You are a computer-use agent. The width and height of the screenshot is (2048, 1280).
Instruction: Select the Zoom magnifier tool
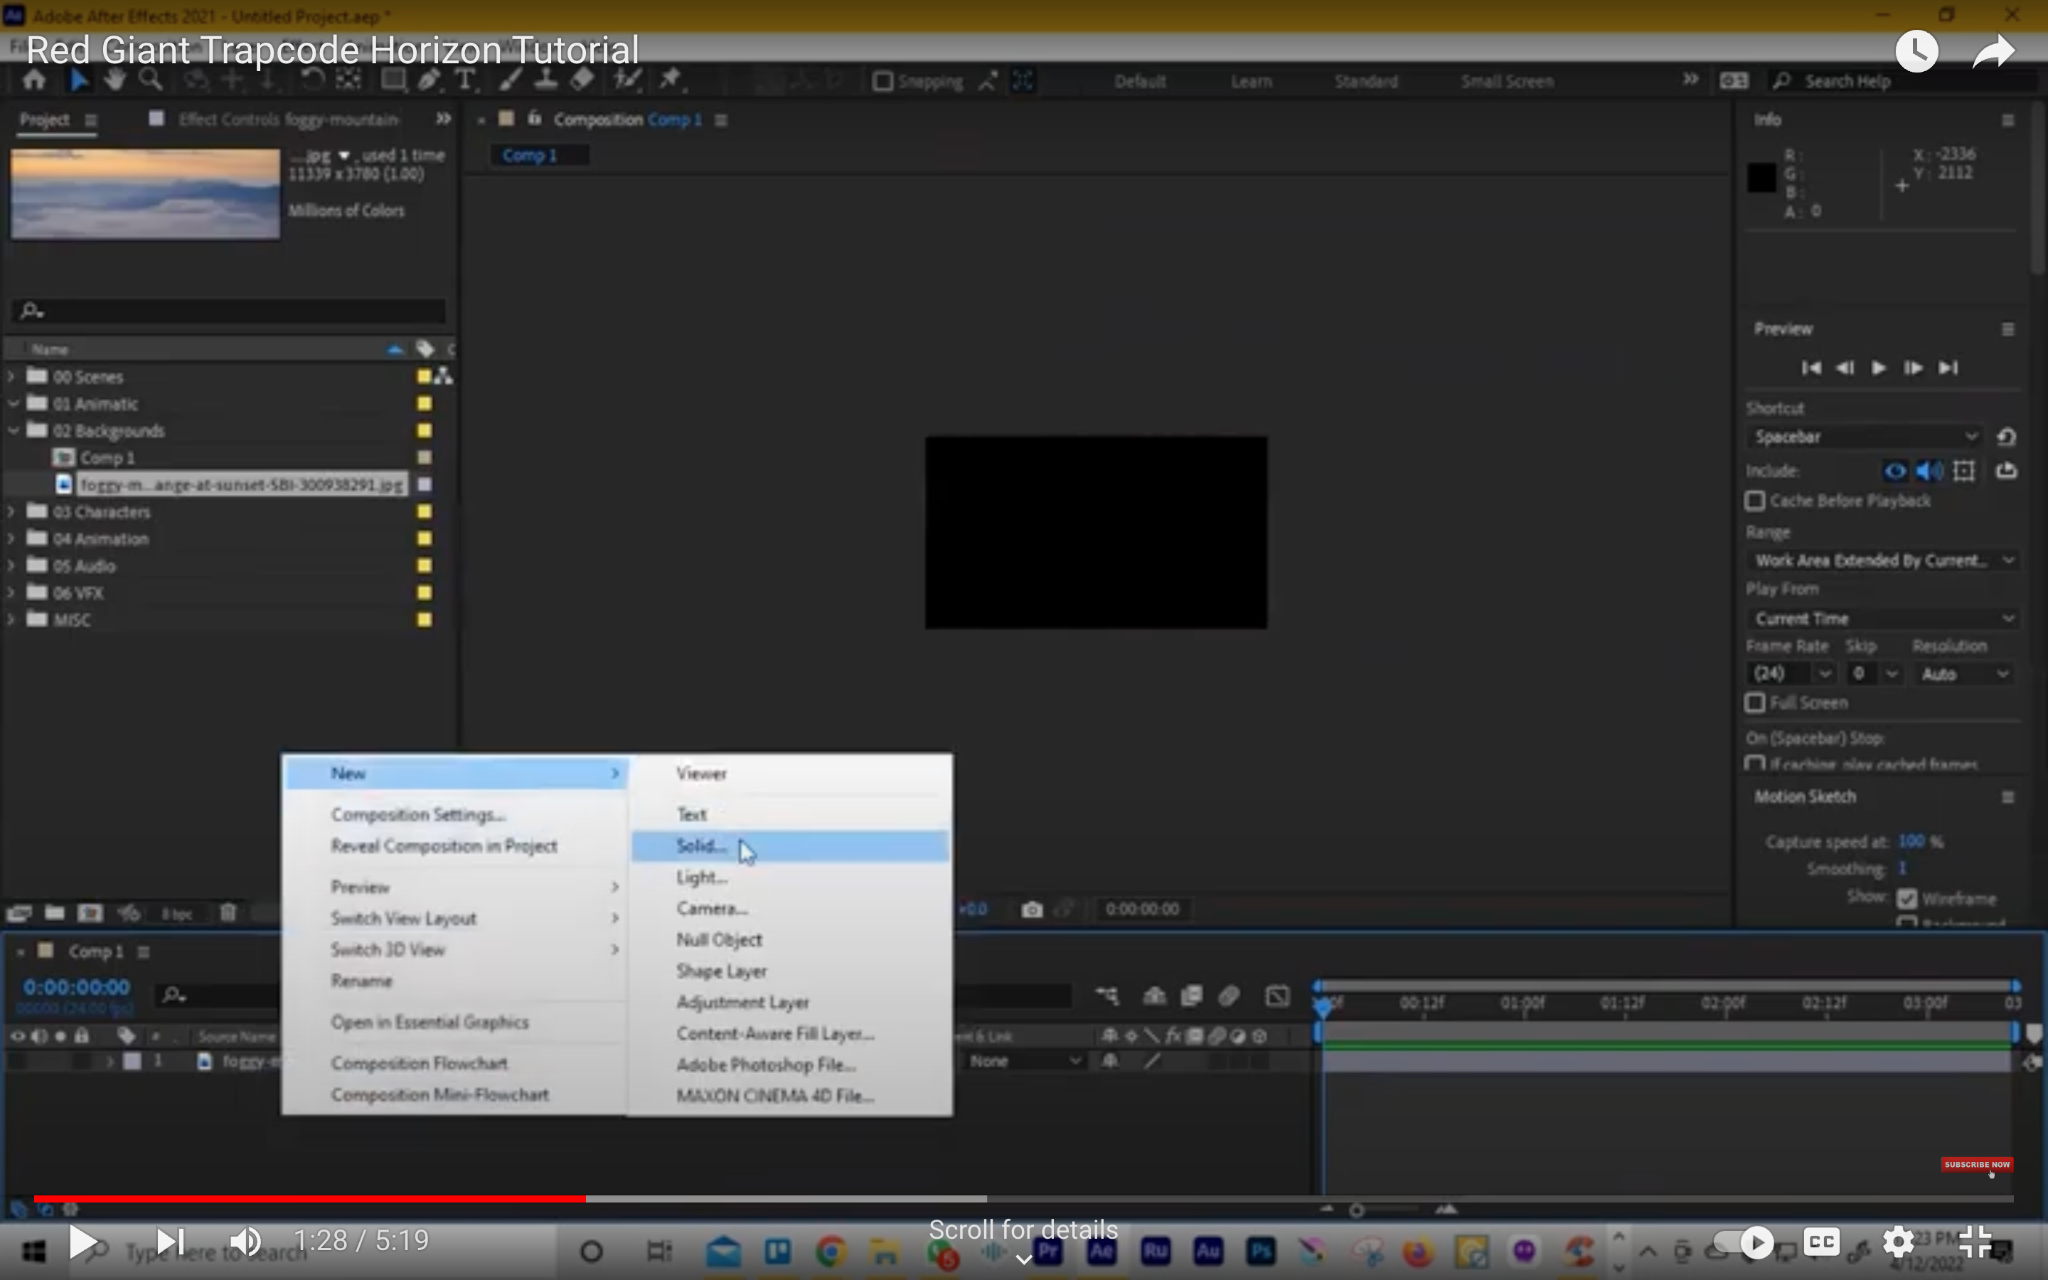(x=150, y=80)
